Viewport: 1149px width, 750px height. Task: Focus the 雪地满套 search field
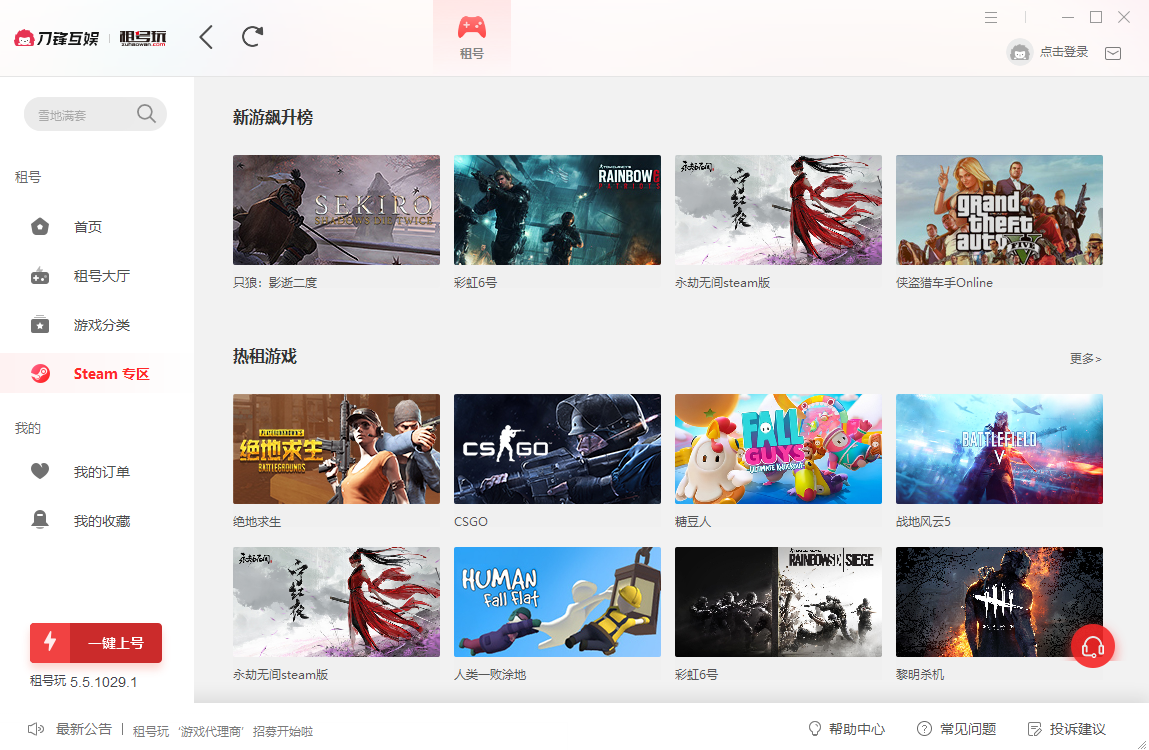pos(95,114)
